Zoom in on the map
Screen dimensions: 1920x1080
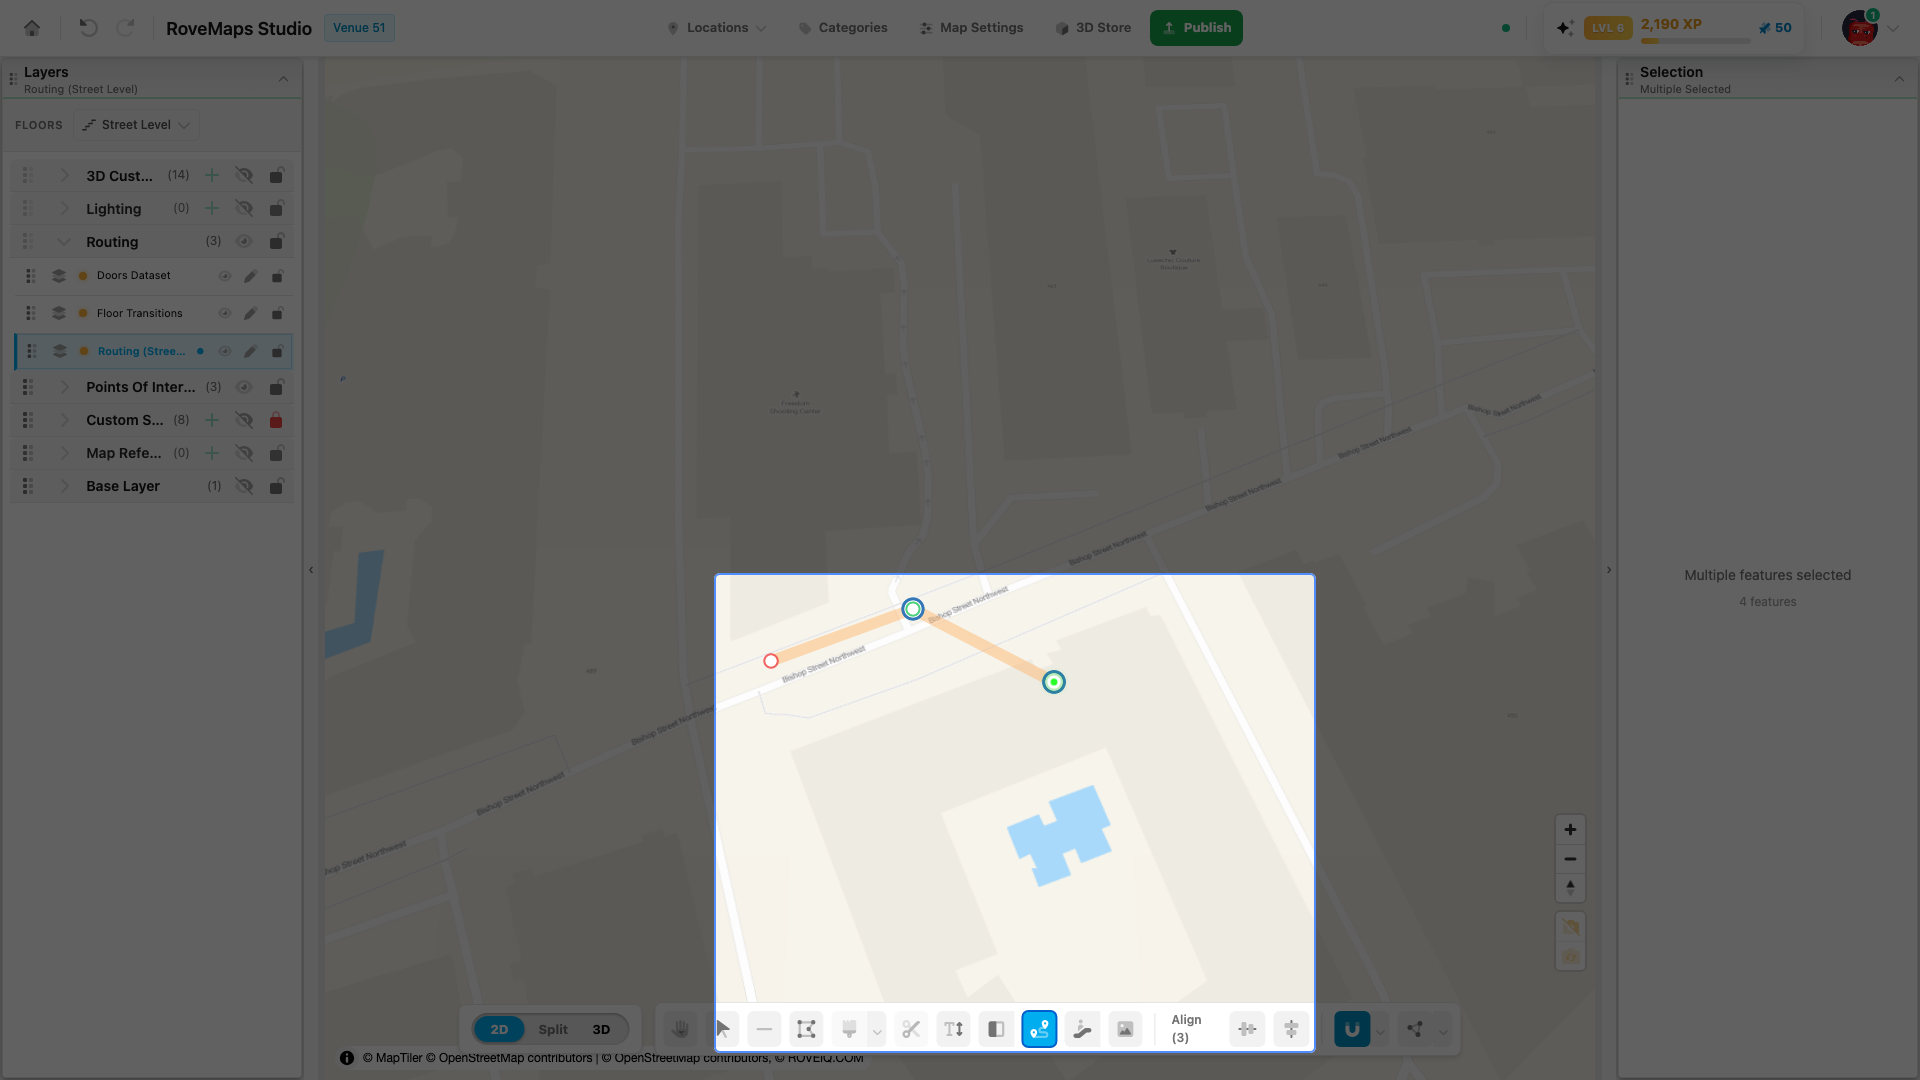pyautogui.click(x=1570, y=830)
